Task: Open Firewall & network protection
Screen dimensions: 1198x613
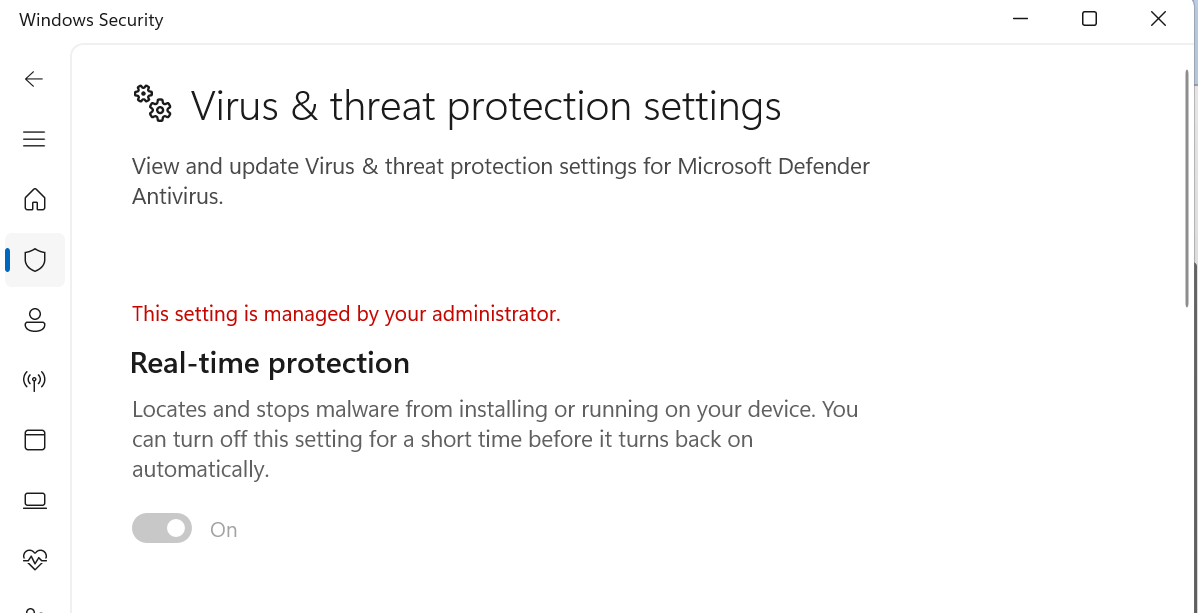Action: (x=34, y=380)
